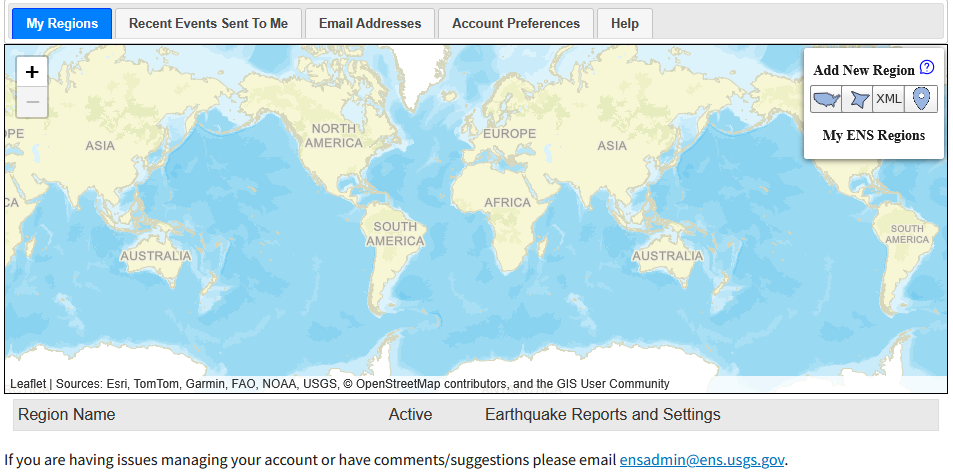Click the Active column header
Image resolution: width=953 pixels, height=473 pixels.
pyautogui.click(x=410, y=415)
